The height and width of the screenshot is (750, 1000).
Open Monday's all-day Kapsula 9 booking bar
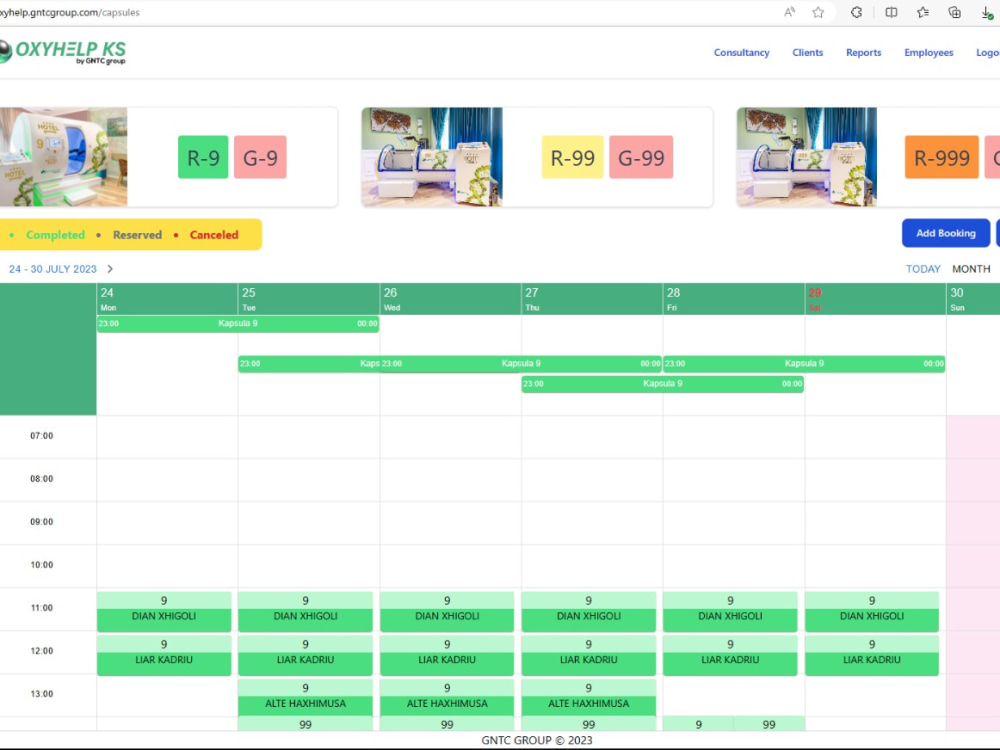238,323
